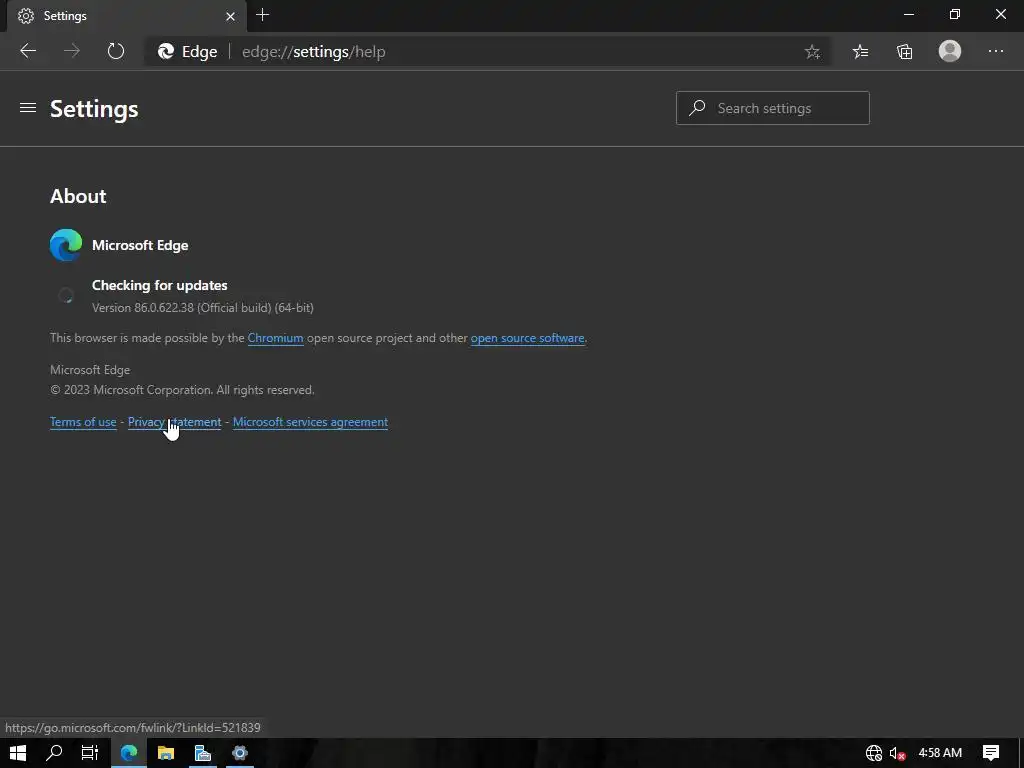Click the Edge taskbar icon

pos(129,753)
